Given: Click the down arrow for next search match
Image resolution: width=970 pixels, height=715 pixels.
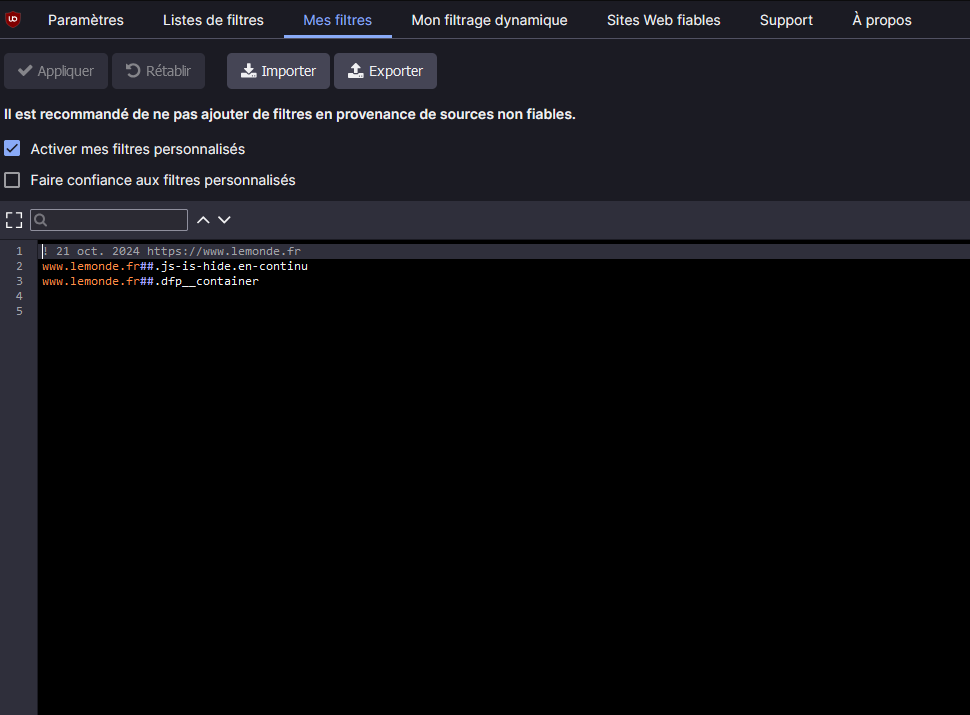Looking at the screenshot, I should coord(224,220).
